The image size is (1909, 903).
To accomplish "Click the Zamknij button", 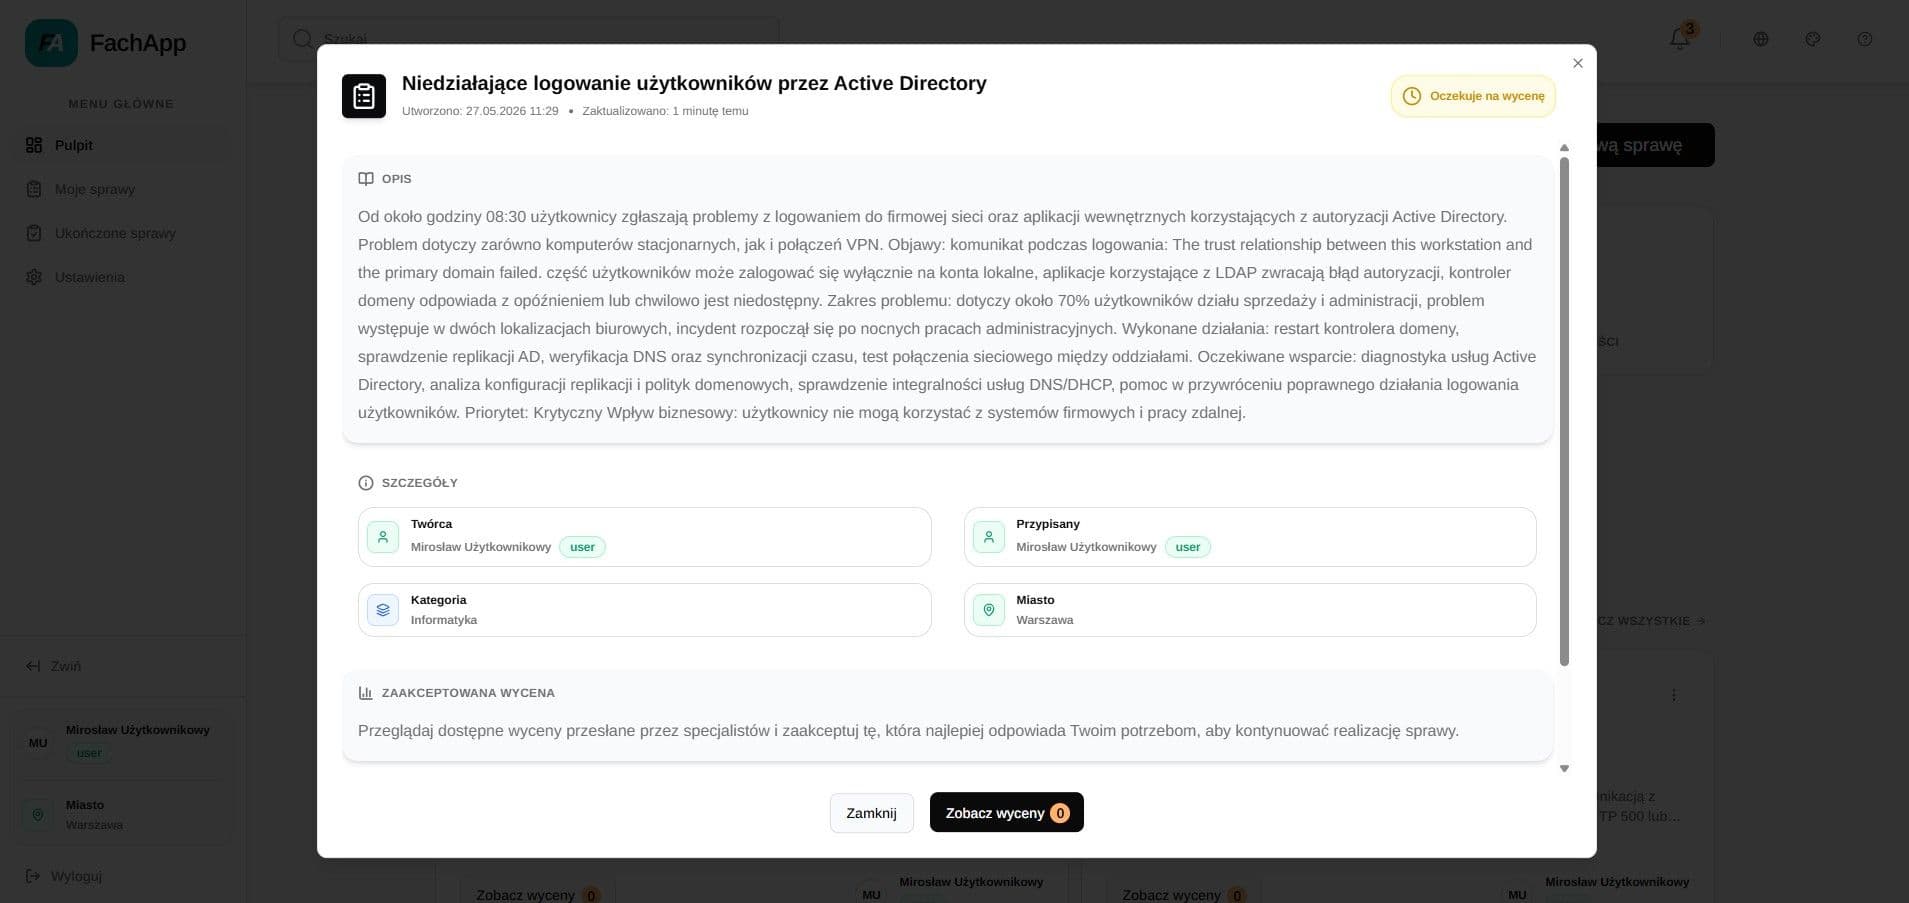I will pos(871,813).
